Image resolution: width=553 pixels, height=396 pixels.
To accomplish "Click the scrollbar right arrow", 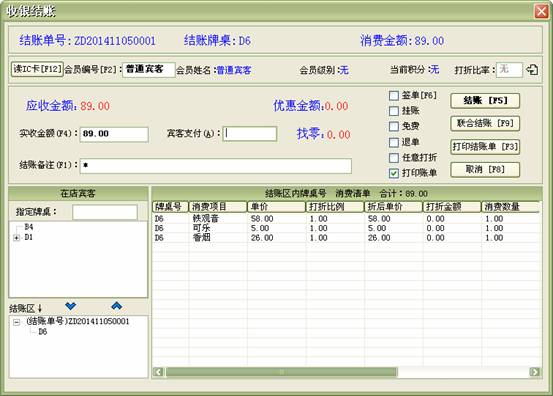I will pos(535,372).
